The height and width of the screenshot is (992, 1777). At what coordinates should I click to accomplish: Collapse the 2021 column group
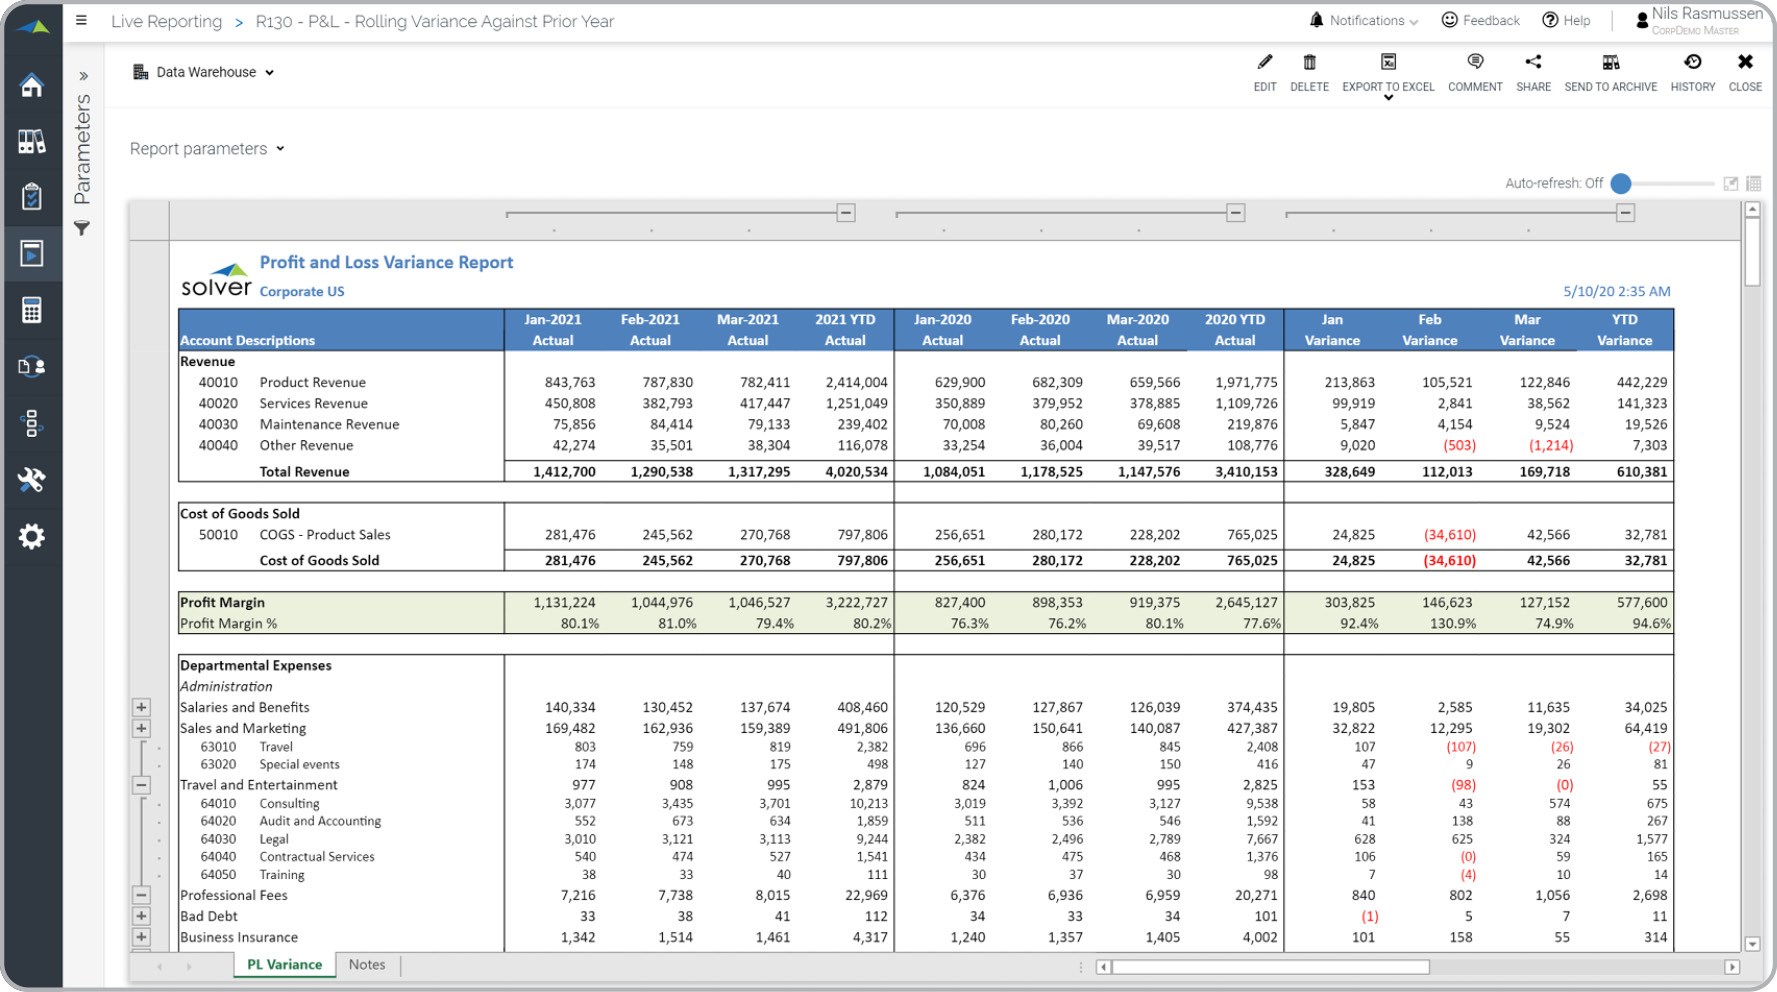pos(846,213)
